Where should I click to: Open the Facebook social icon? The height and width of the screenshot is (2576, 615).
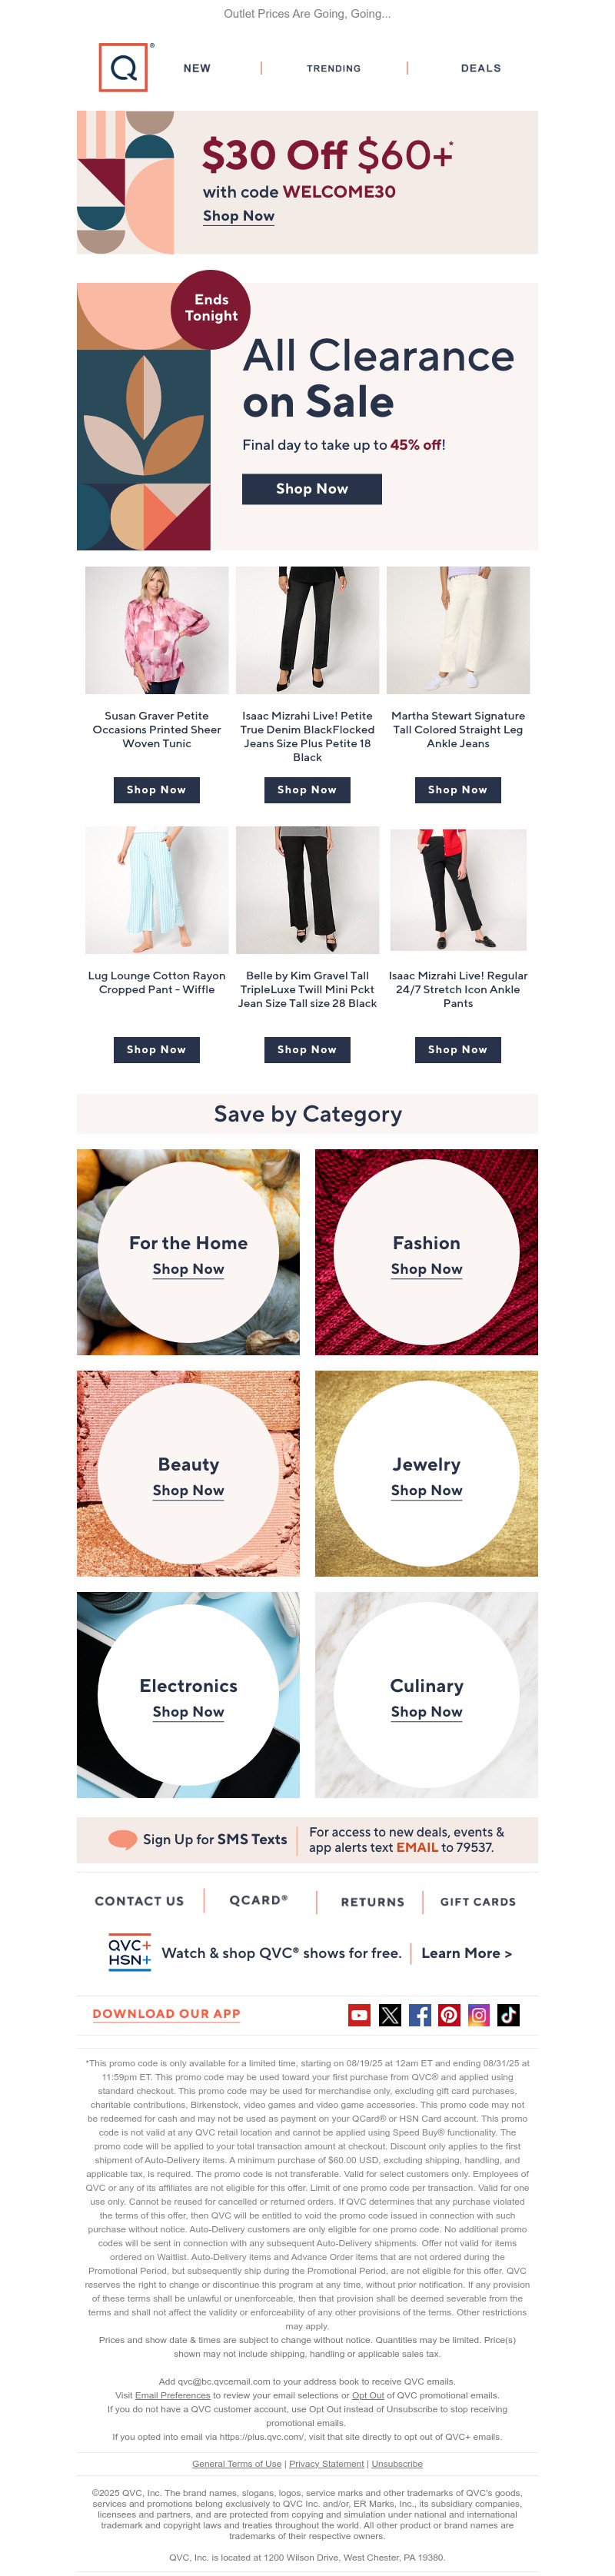click(x=420, y=2015)
